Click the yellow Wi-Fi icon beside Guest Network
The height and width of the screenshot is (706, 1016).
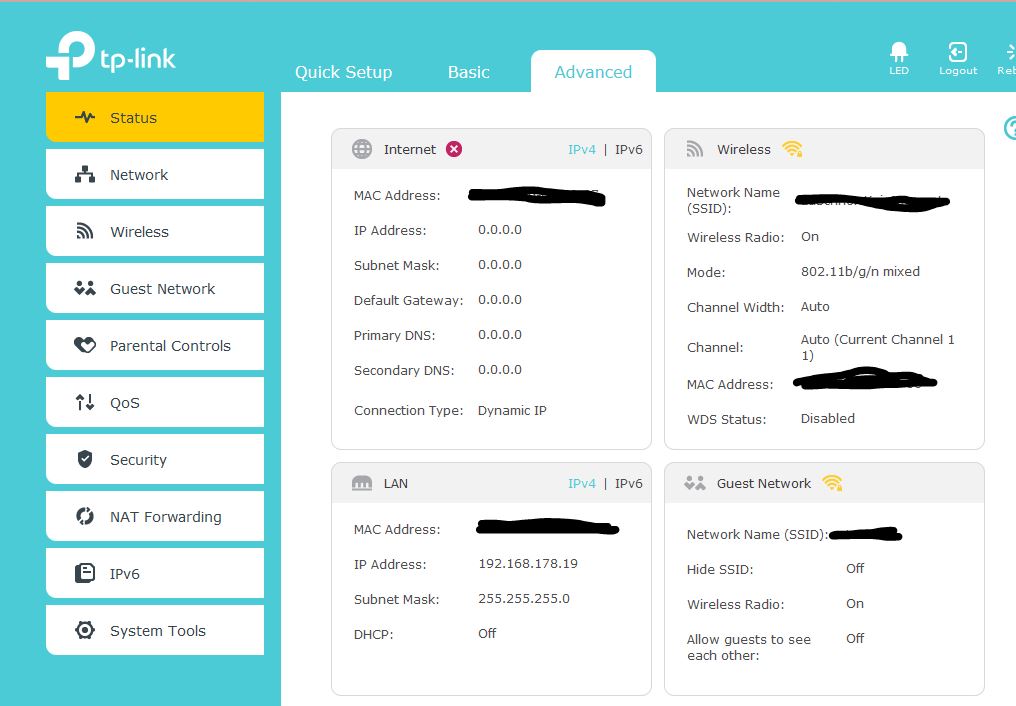coord(832,483)
